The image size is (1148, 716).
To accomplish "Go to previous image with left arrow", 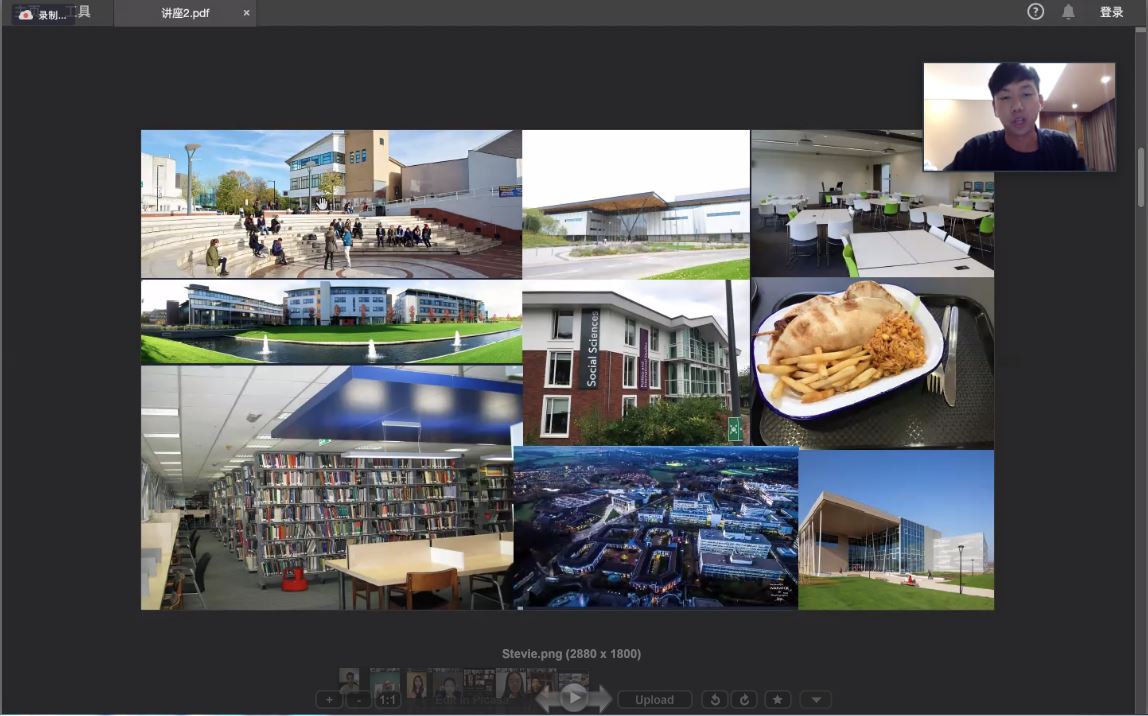I will [546, 699].
